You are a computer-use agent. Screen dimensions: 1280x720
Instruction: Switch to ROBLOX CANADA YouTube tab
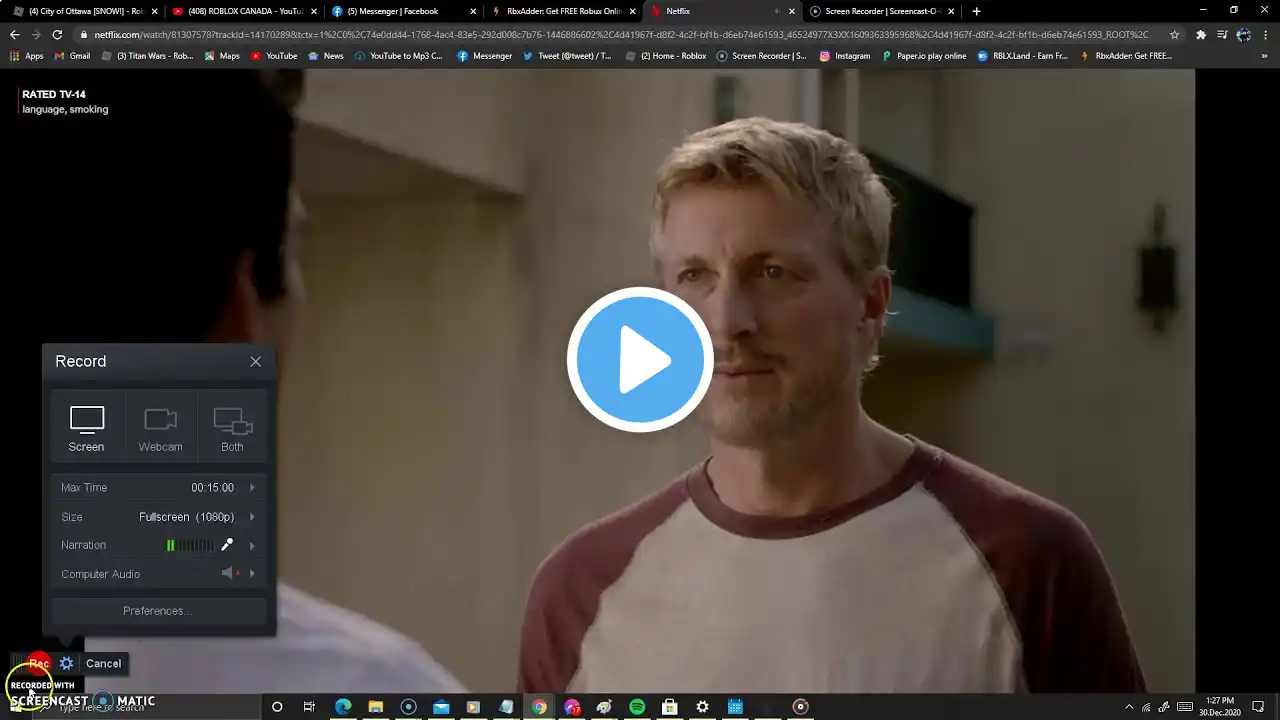[245, 11]
